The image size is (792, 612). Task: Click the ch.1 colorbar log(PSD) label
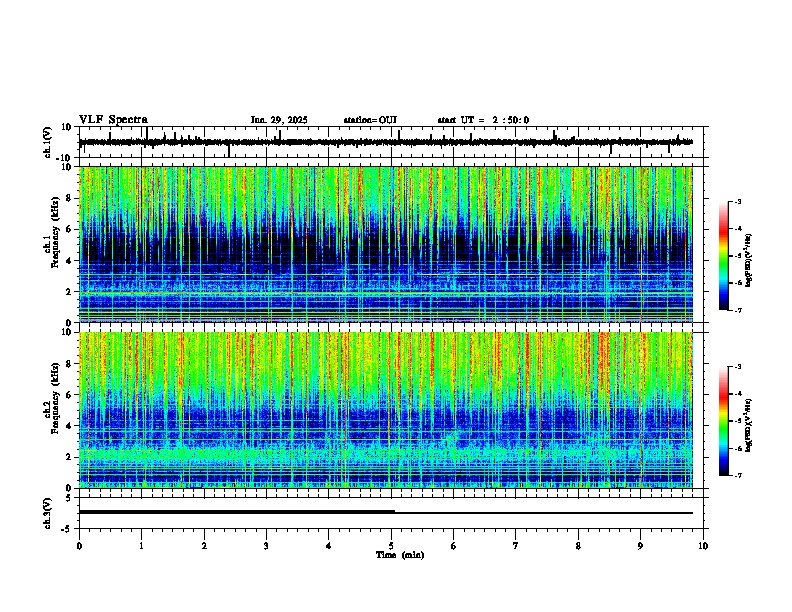(x=748, y=260)
